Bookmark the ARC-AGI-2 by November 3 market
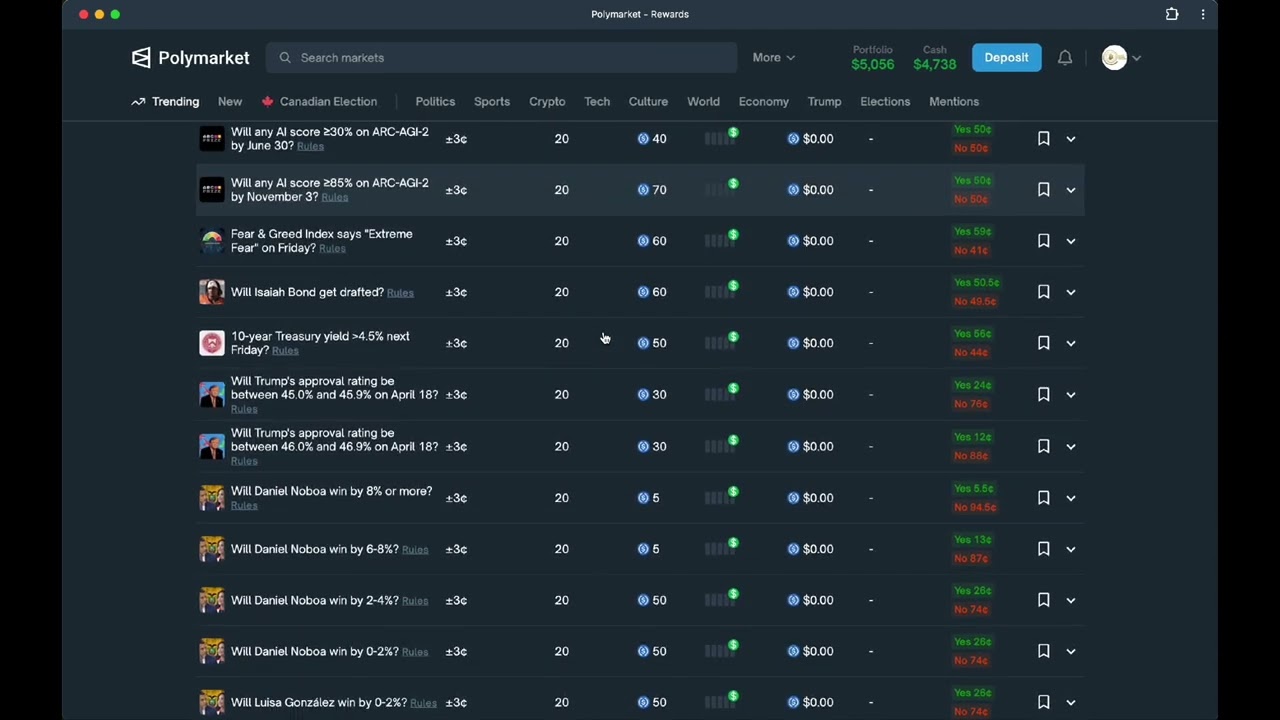Screen dimensions: 1280x720 coord(1043,190)
